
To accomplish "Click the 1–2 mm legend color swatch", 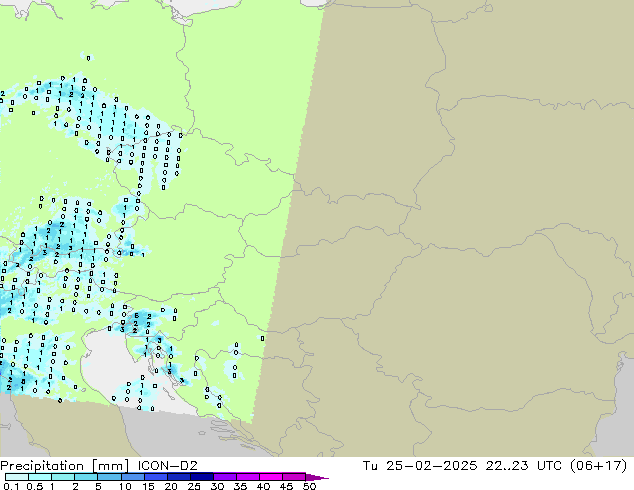I will coord(63,477).
